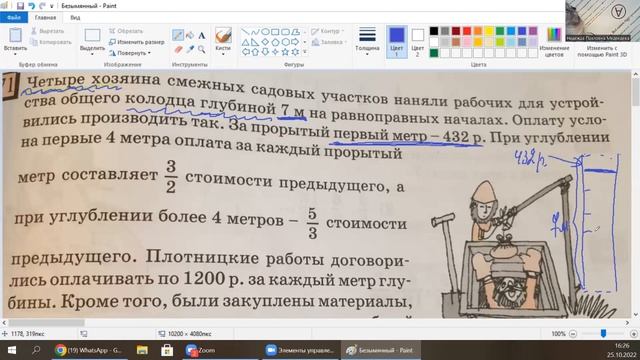Select the Eraser tool
The width and height of the screenshot is (640, 360).
click(x=178, y=49)
